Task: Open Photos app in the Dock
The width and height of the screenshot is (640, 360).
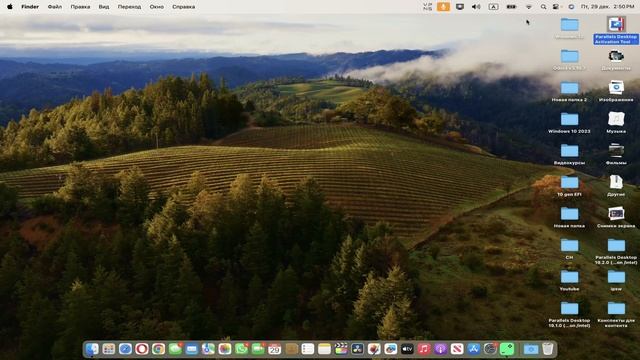Action: click(x=225, y=349)
